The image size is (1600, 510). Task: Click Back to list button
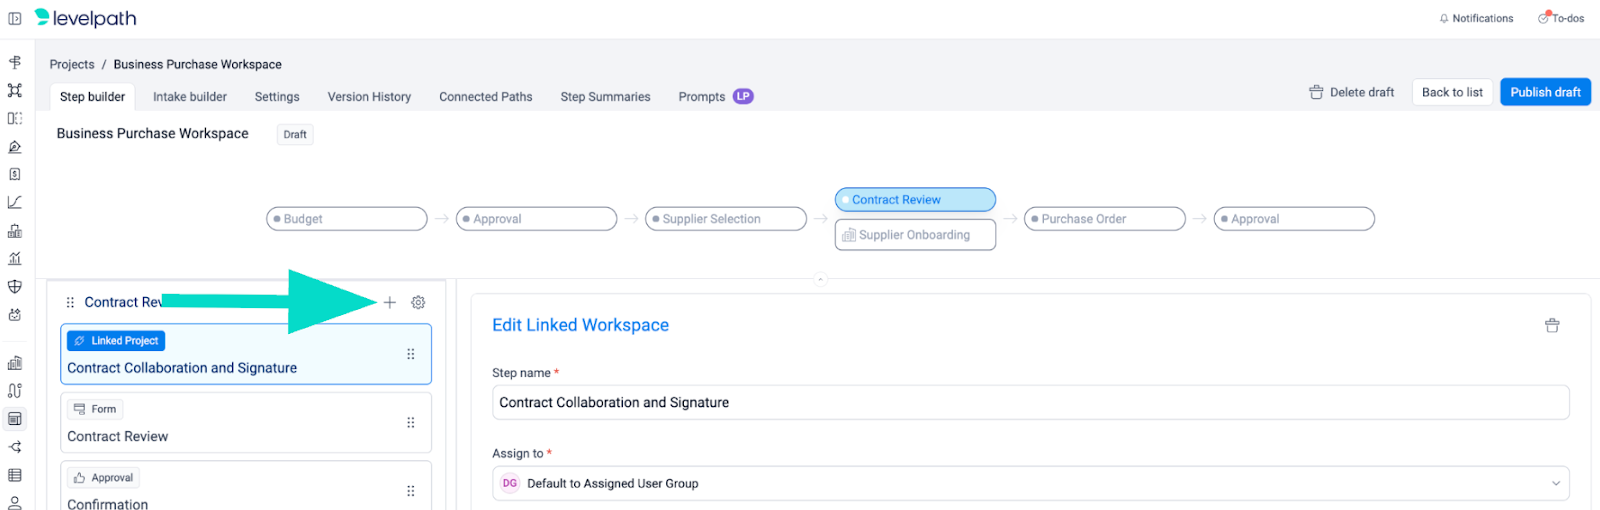[1452, 92]
